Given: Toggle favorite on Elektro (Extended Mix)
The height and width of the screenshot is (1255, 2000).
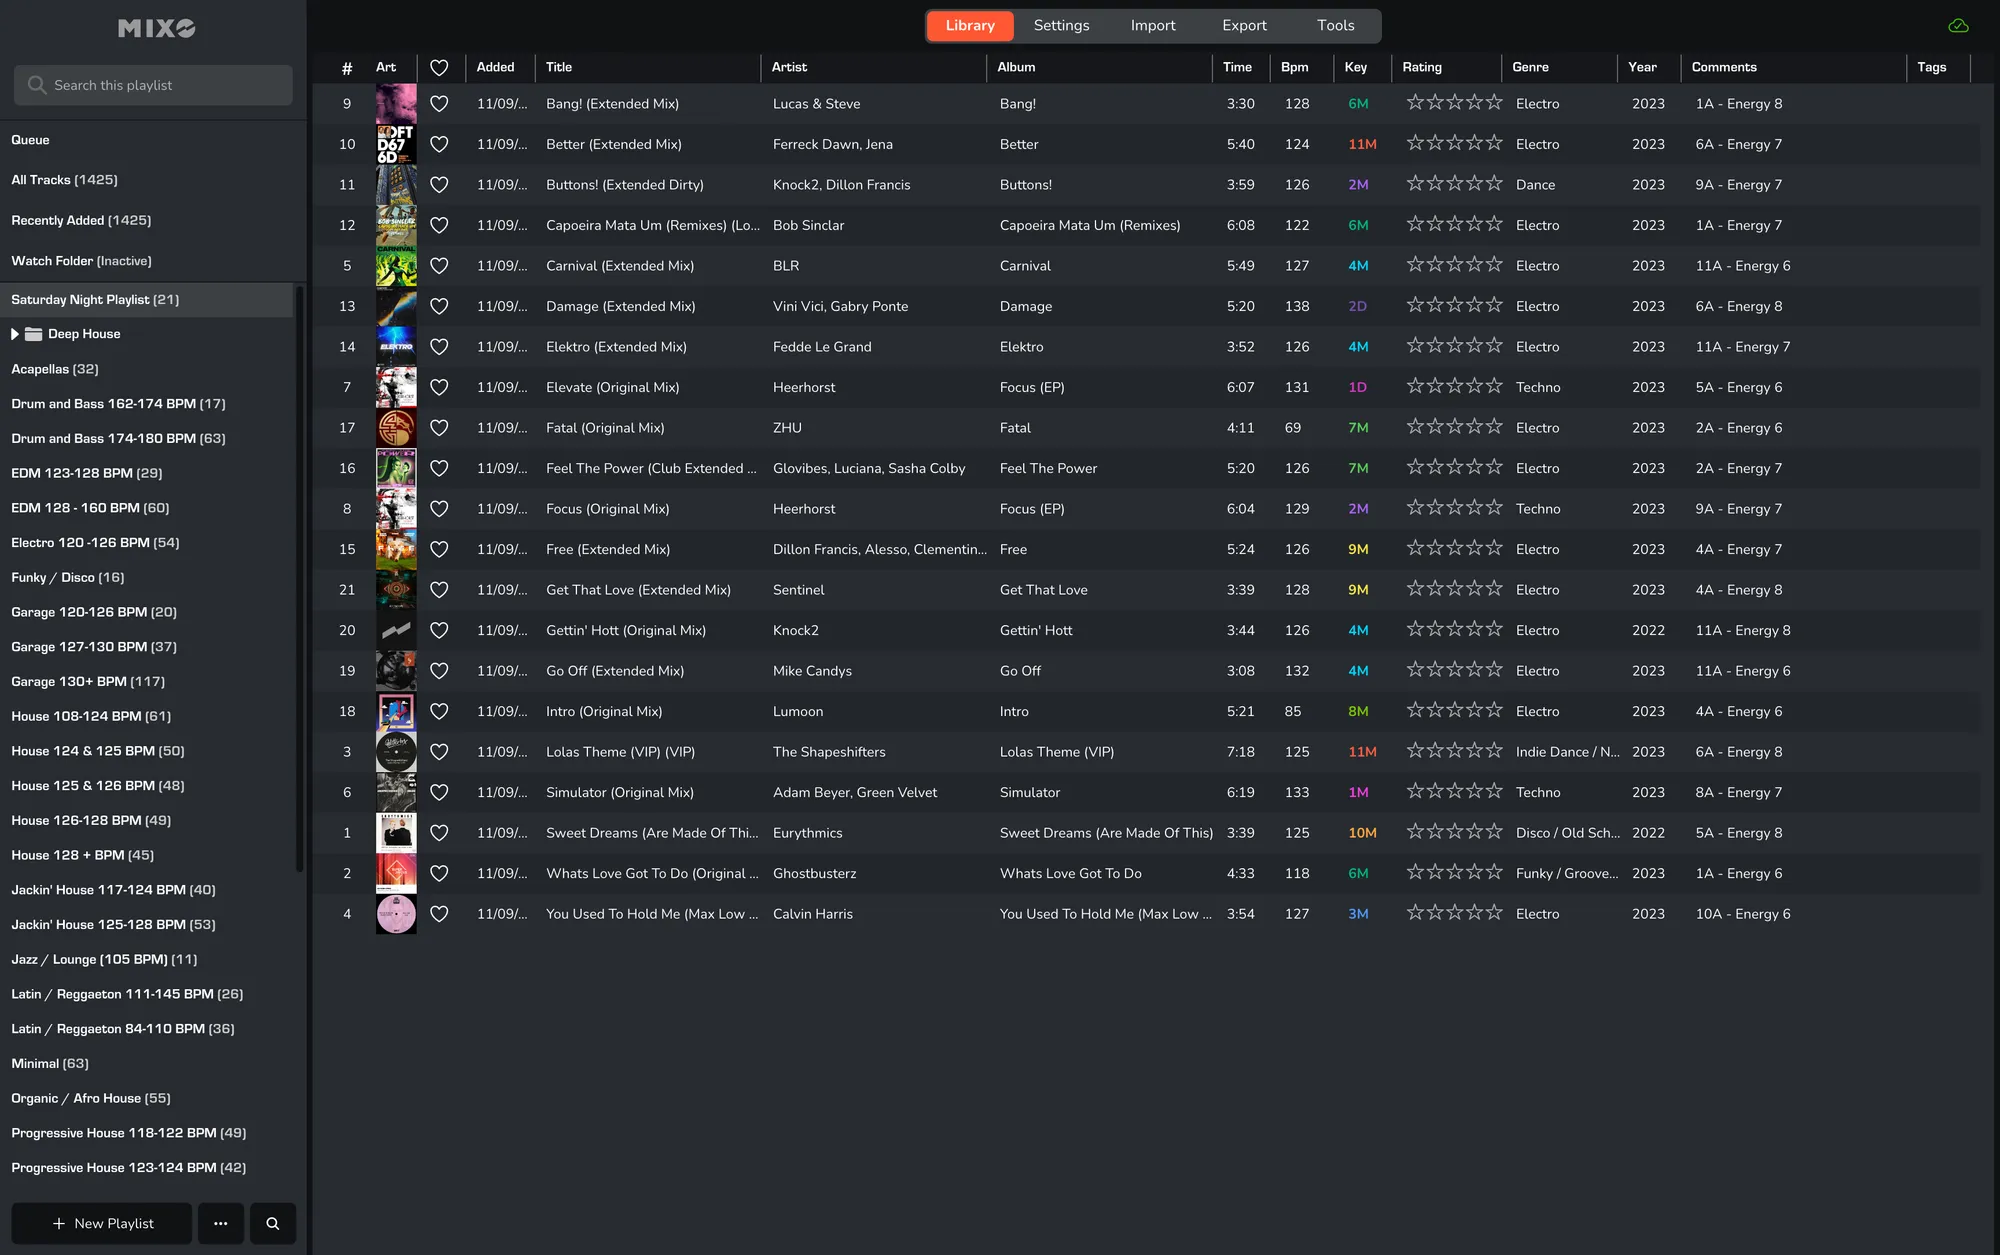Looking at the screenshot, I should tap(439, 346).
